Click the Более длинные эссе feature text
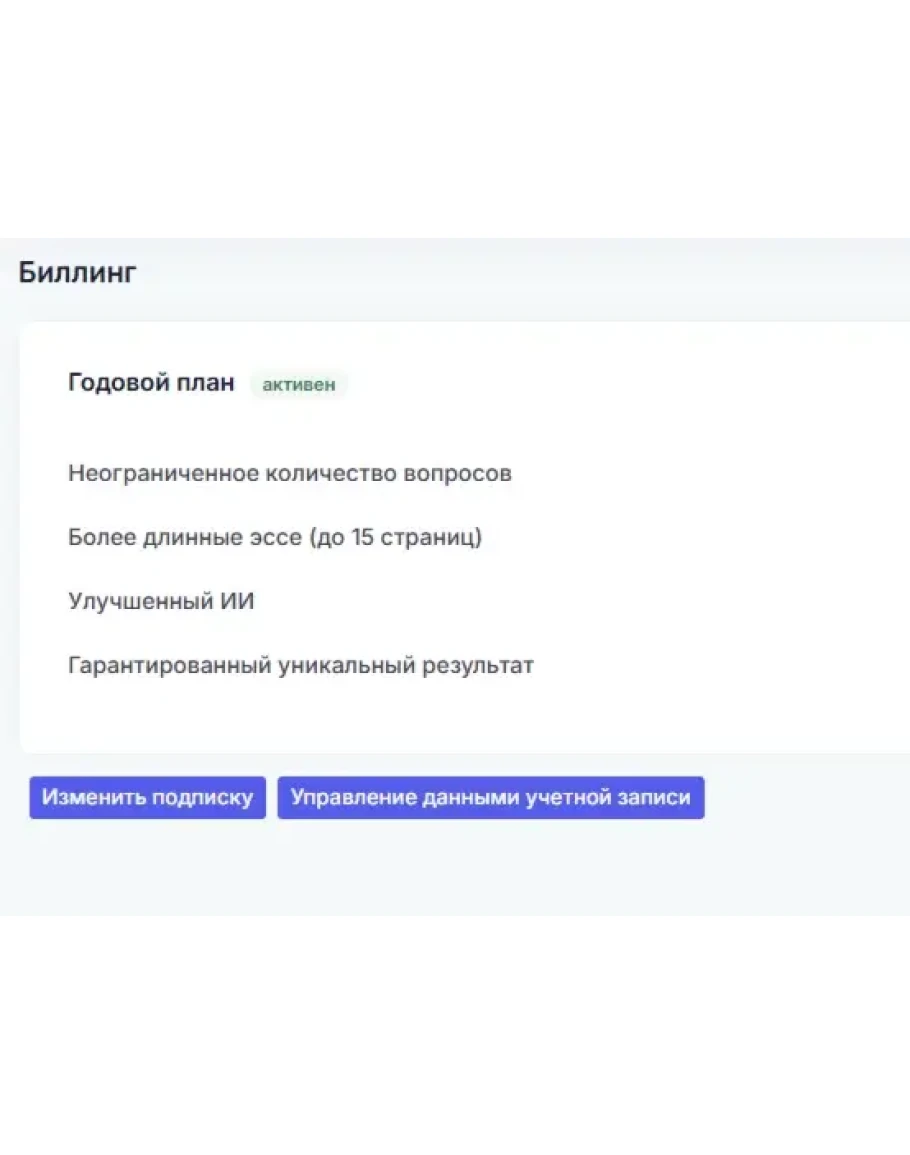Viewport: 910px width, 1155px height. [275, 537]
